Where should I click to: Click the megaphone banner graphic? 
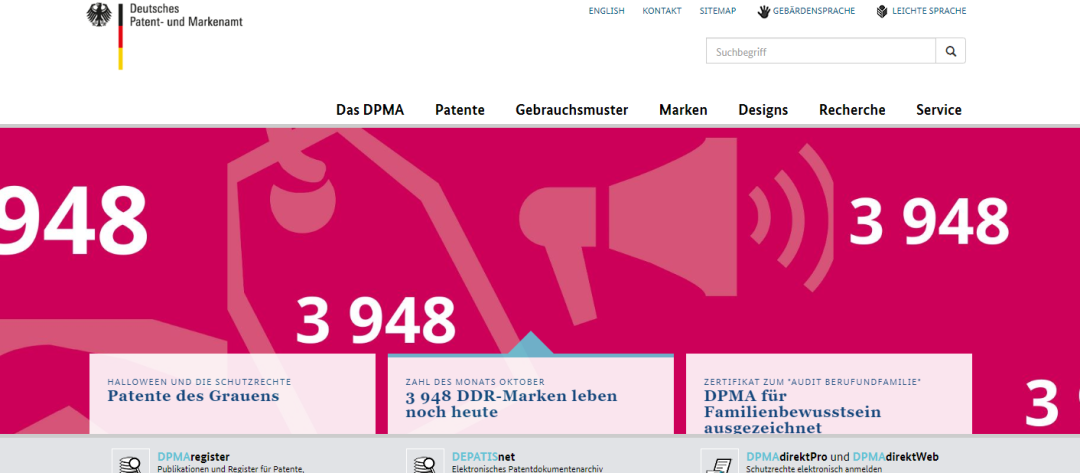(x=675, y=231)
